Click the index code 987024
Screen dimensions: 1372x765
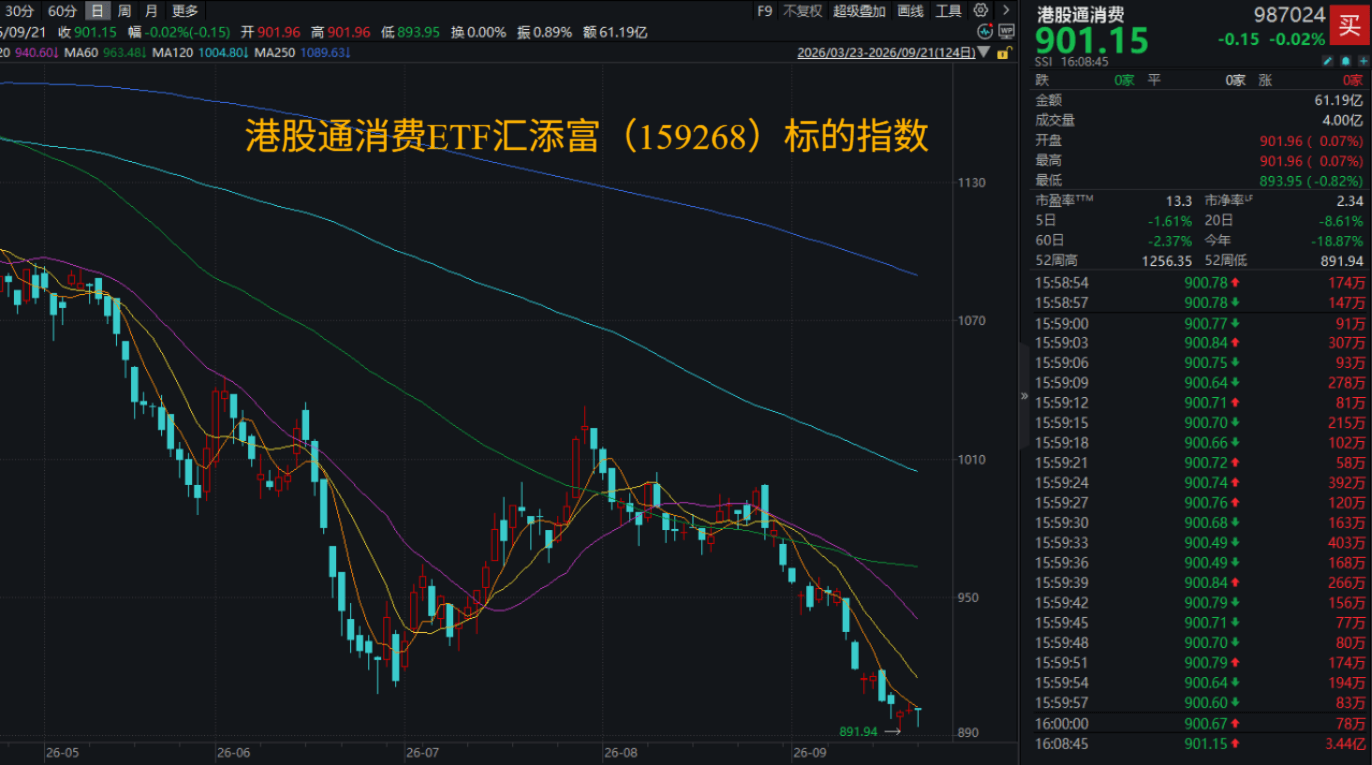(x=1291, y=15)
